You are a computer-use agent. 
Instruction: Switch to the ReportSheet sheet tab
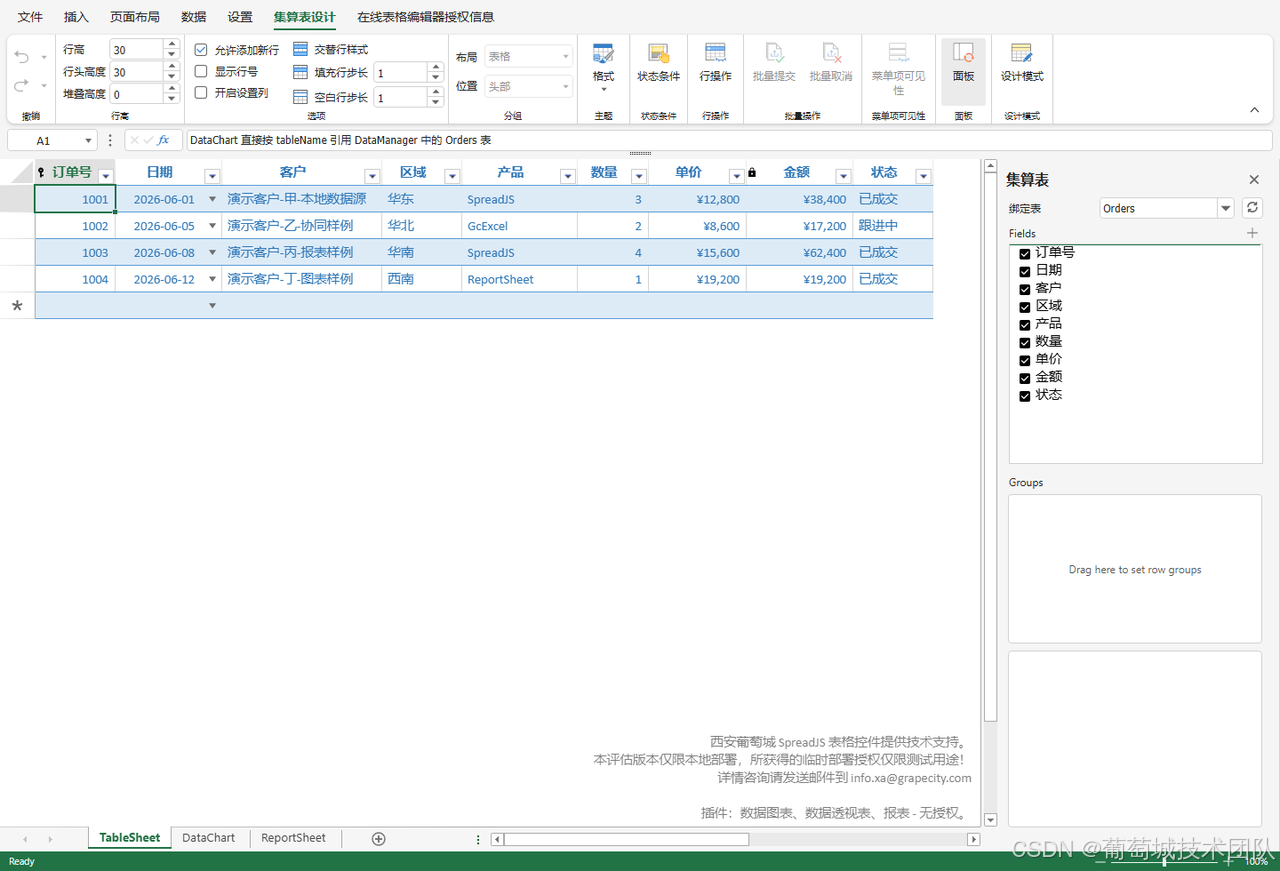click(293, 838)
